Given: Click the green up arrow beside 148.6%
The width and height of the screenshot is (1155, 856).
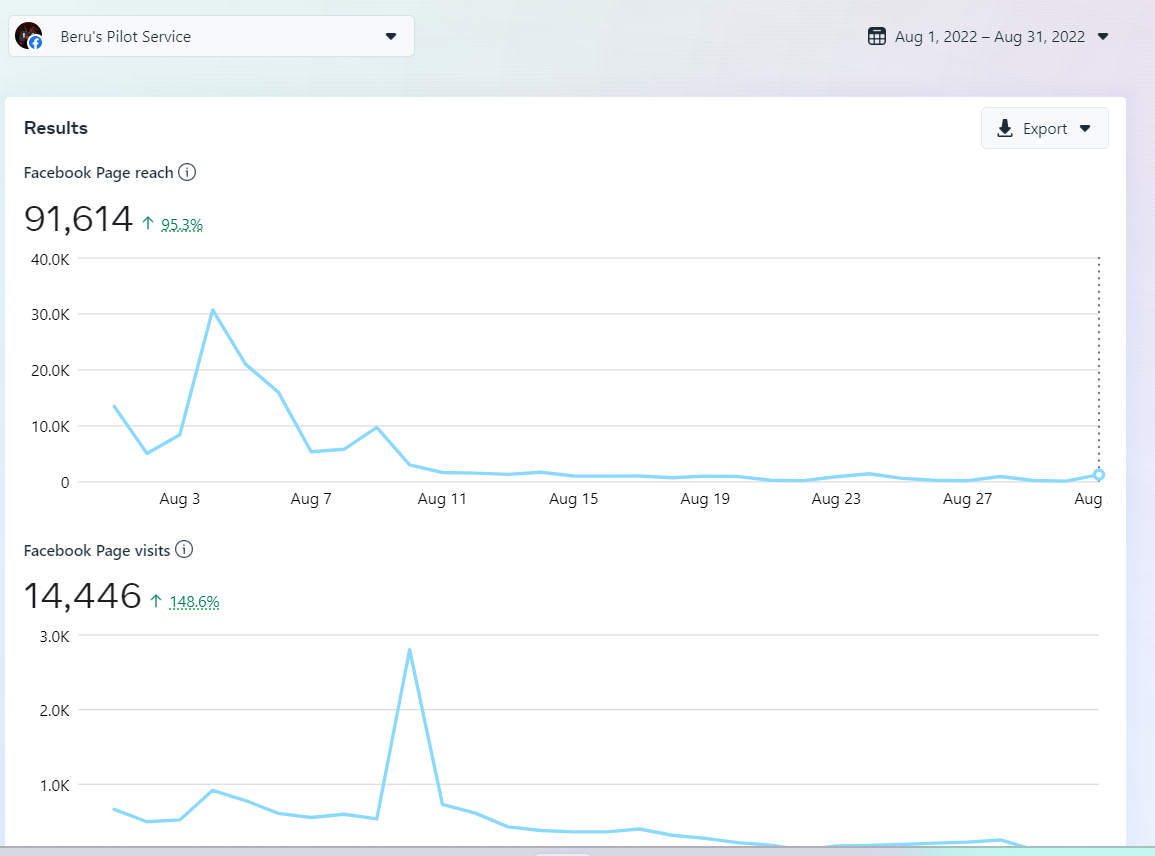Looking at the screenshot, I should click(156, 601).
